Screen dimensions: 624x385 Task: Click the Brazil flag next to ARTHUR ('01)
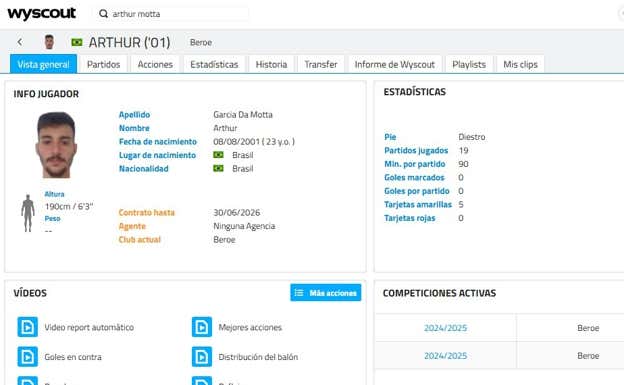click(x=77, y=42)
